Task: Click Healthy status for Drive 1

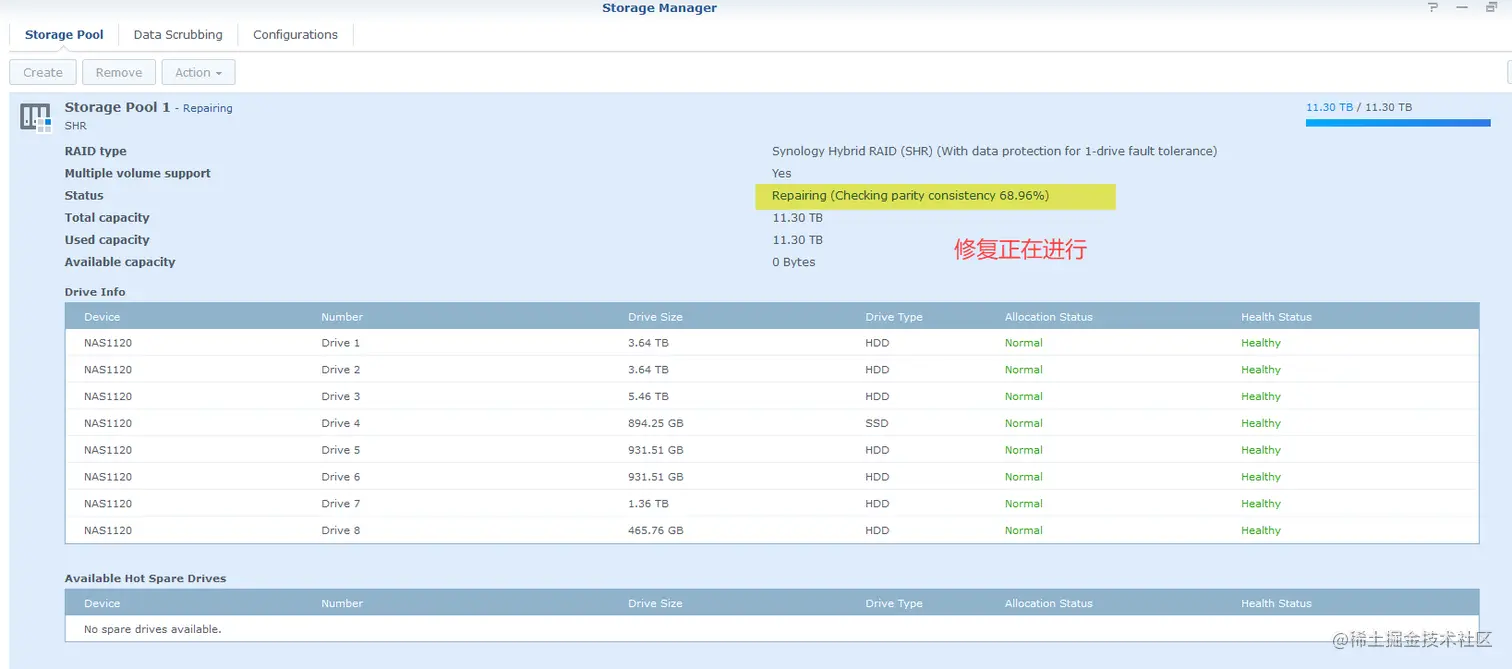Action: [1260, 343]
